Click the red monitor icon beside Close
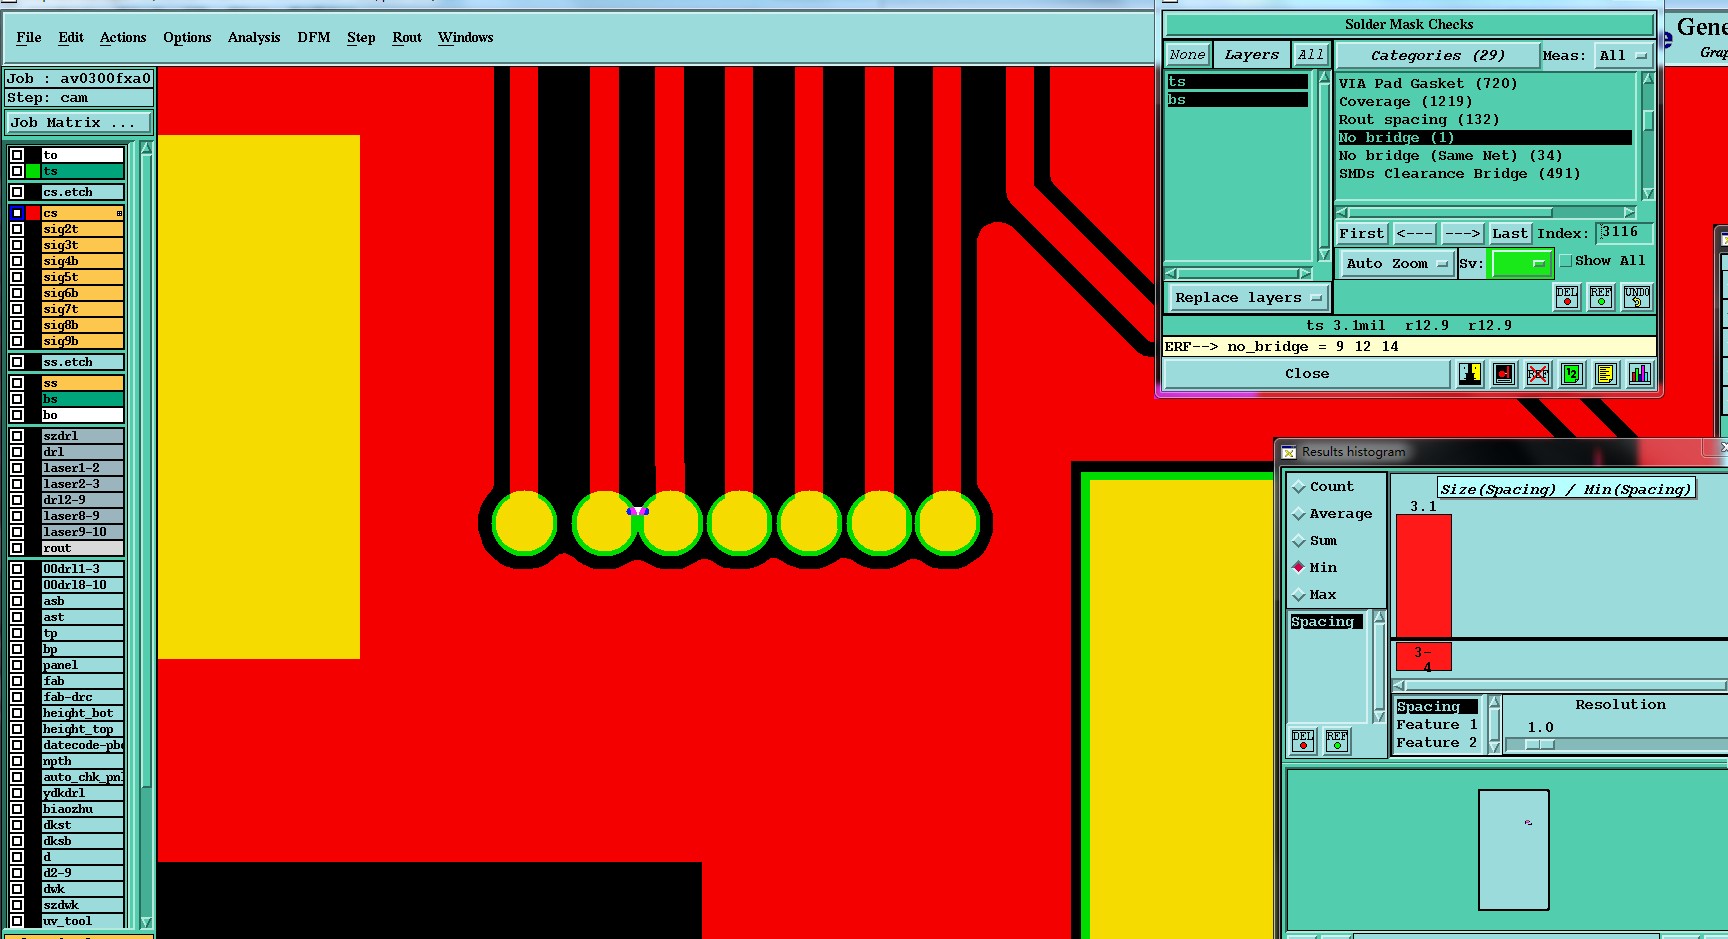Image resolution: width=1728 pixels, height=939 pixels. click(1504, 374)
